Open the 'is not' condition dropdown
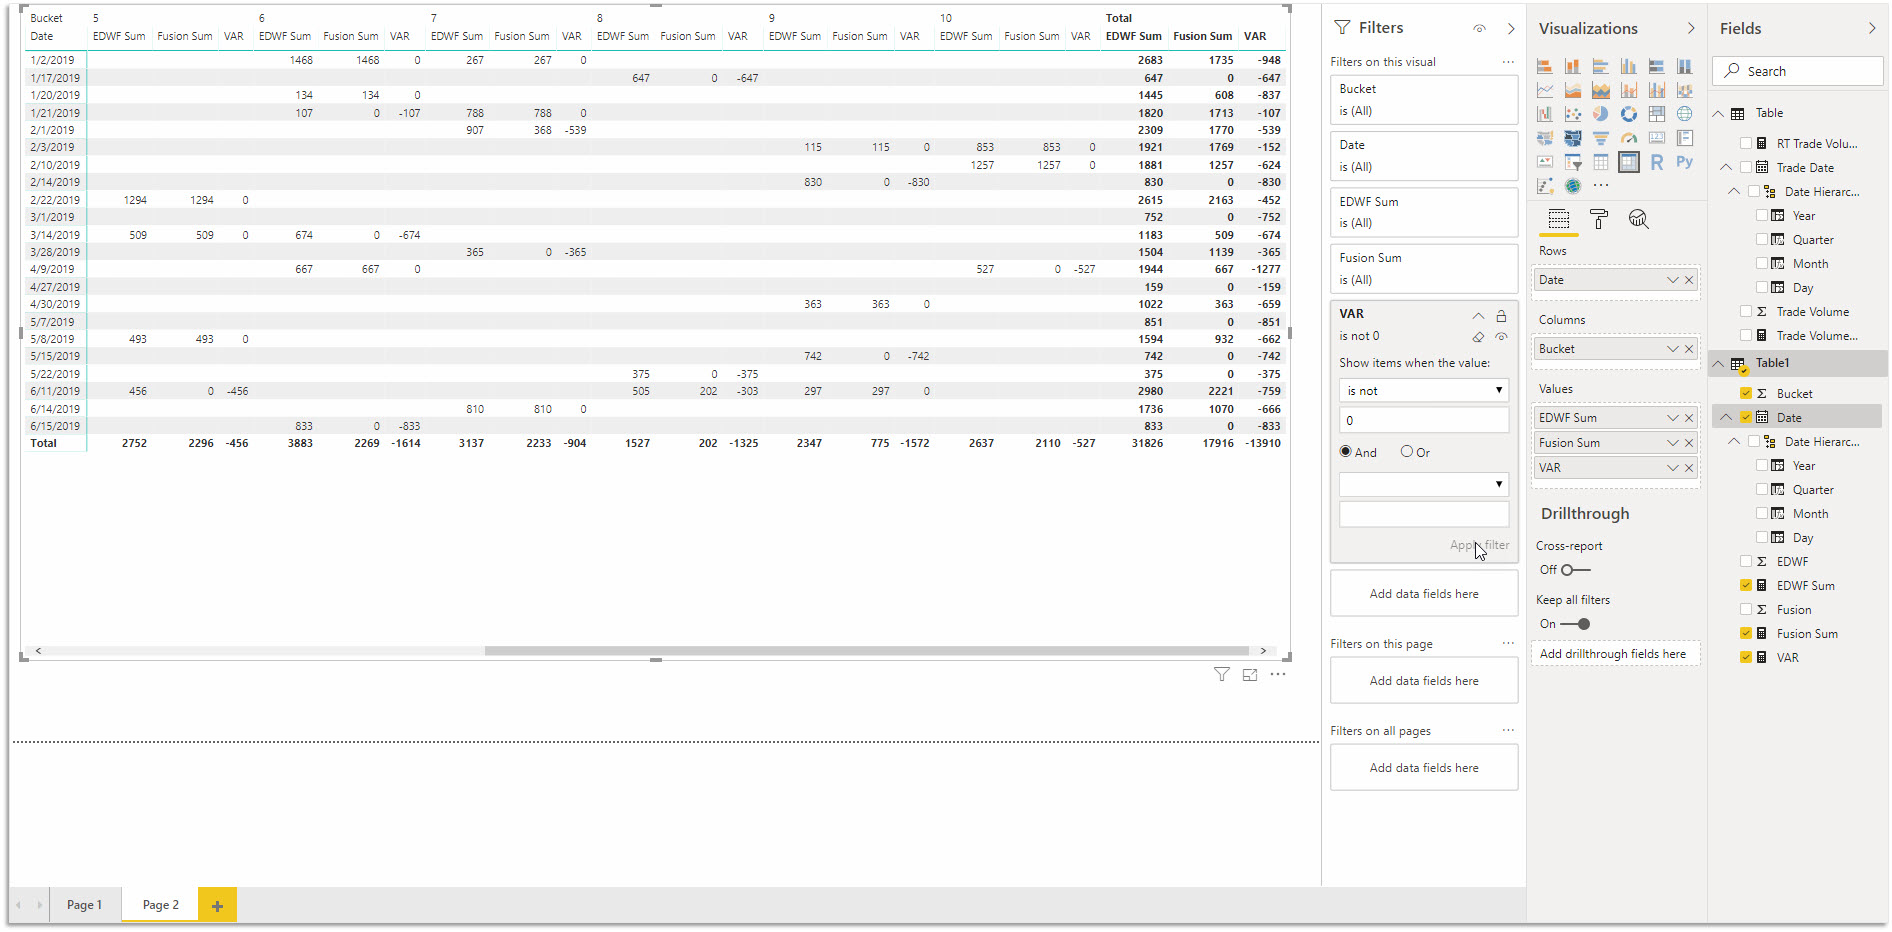 [1424, 391]
